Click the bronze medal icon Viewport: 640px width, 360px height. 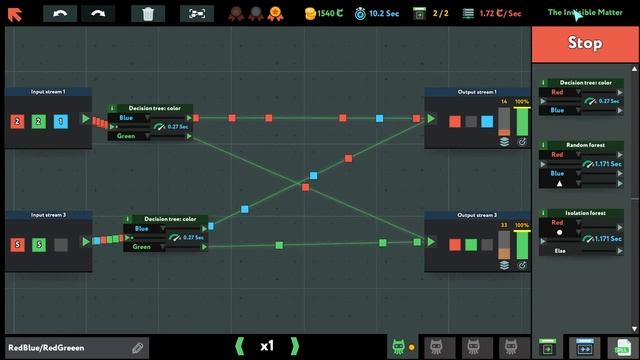pos(236,13)
